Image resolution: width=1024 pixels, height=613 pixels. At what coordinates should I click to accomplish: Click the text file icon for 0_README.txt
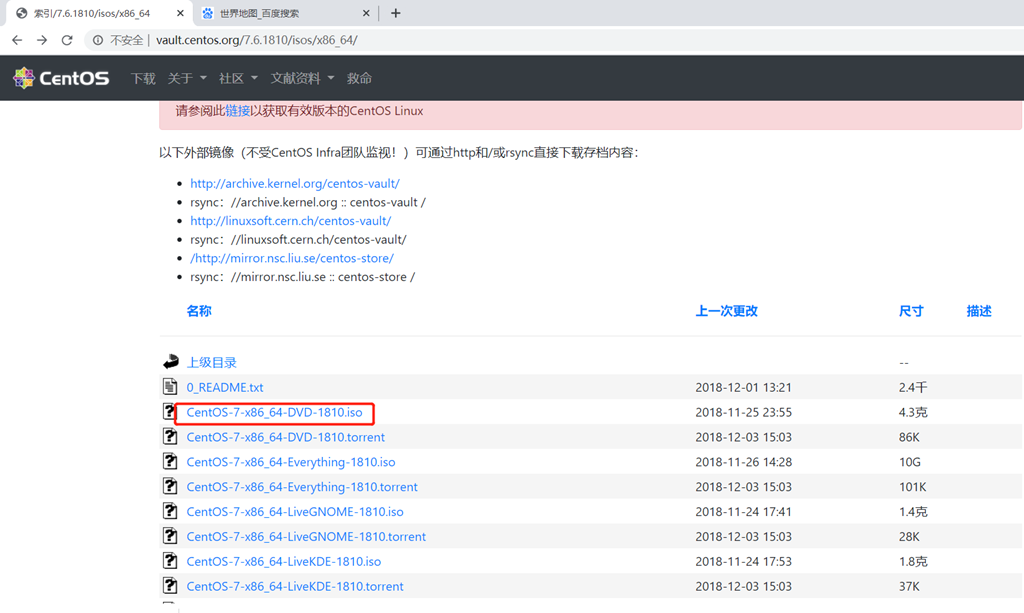point(170,386)
